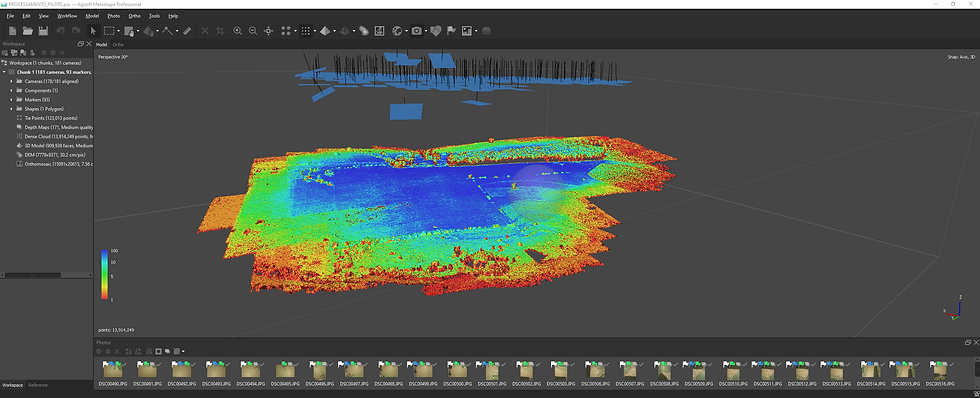
Task: Click the Point cloud view icon
Action: coord(286,31)
